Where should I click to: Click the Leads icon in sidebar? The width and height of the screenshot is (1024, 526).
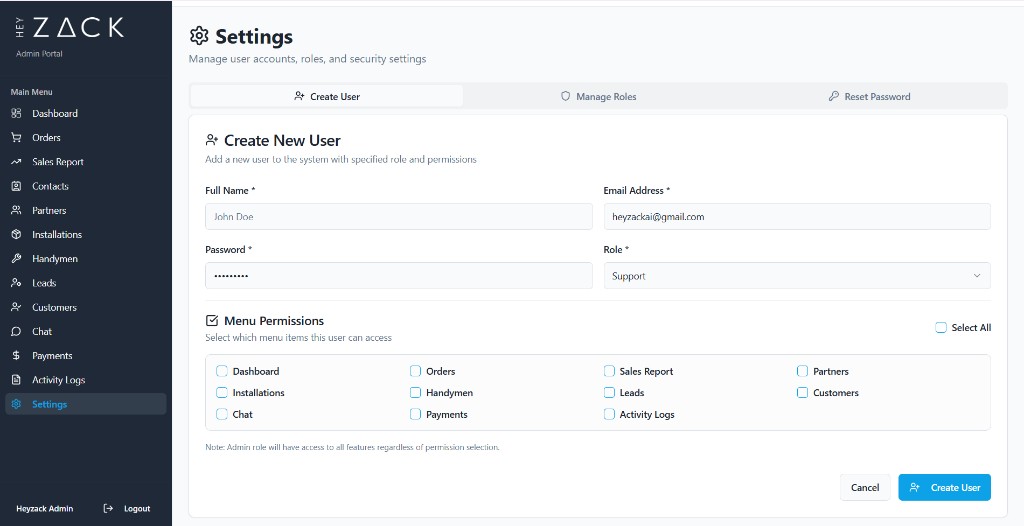pos(16,283)
